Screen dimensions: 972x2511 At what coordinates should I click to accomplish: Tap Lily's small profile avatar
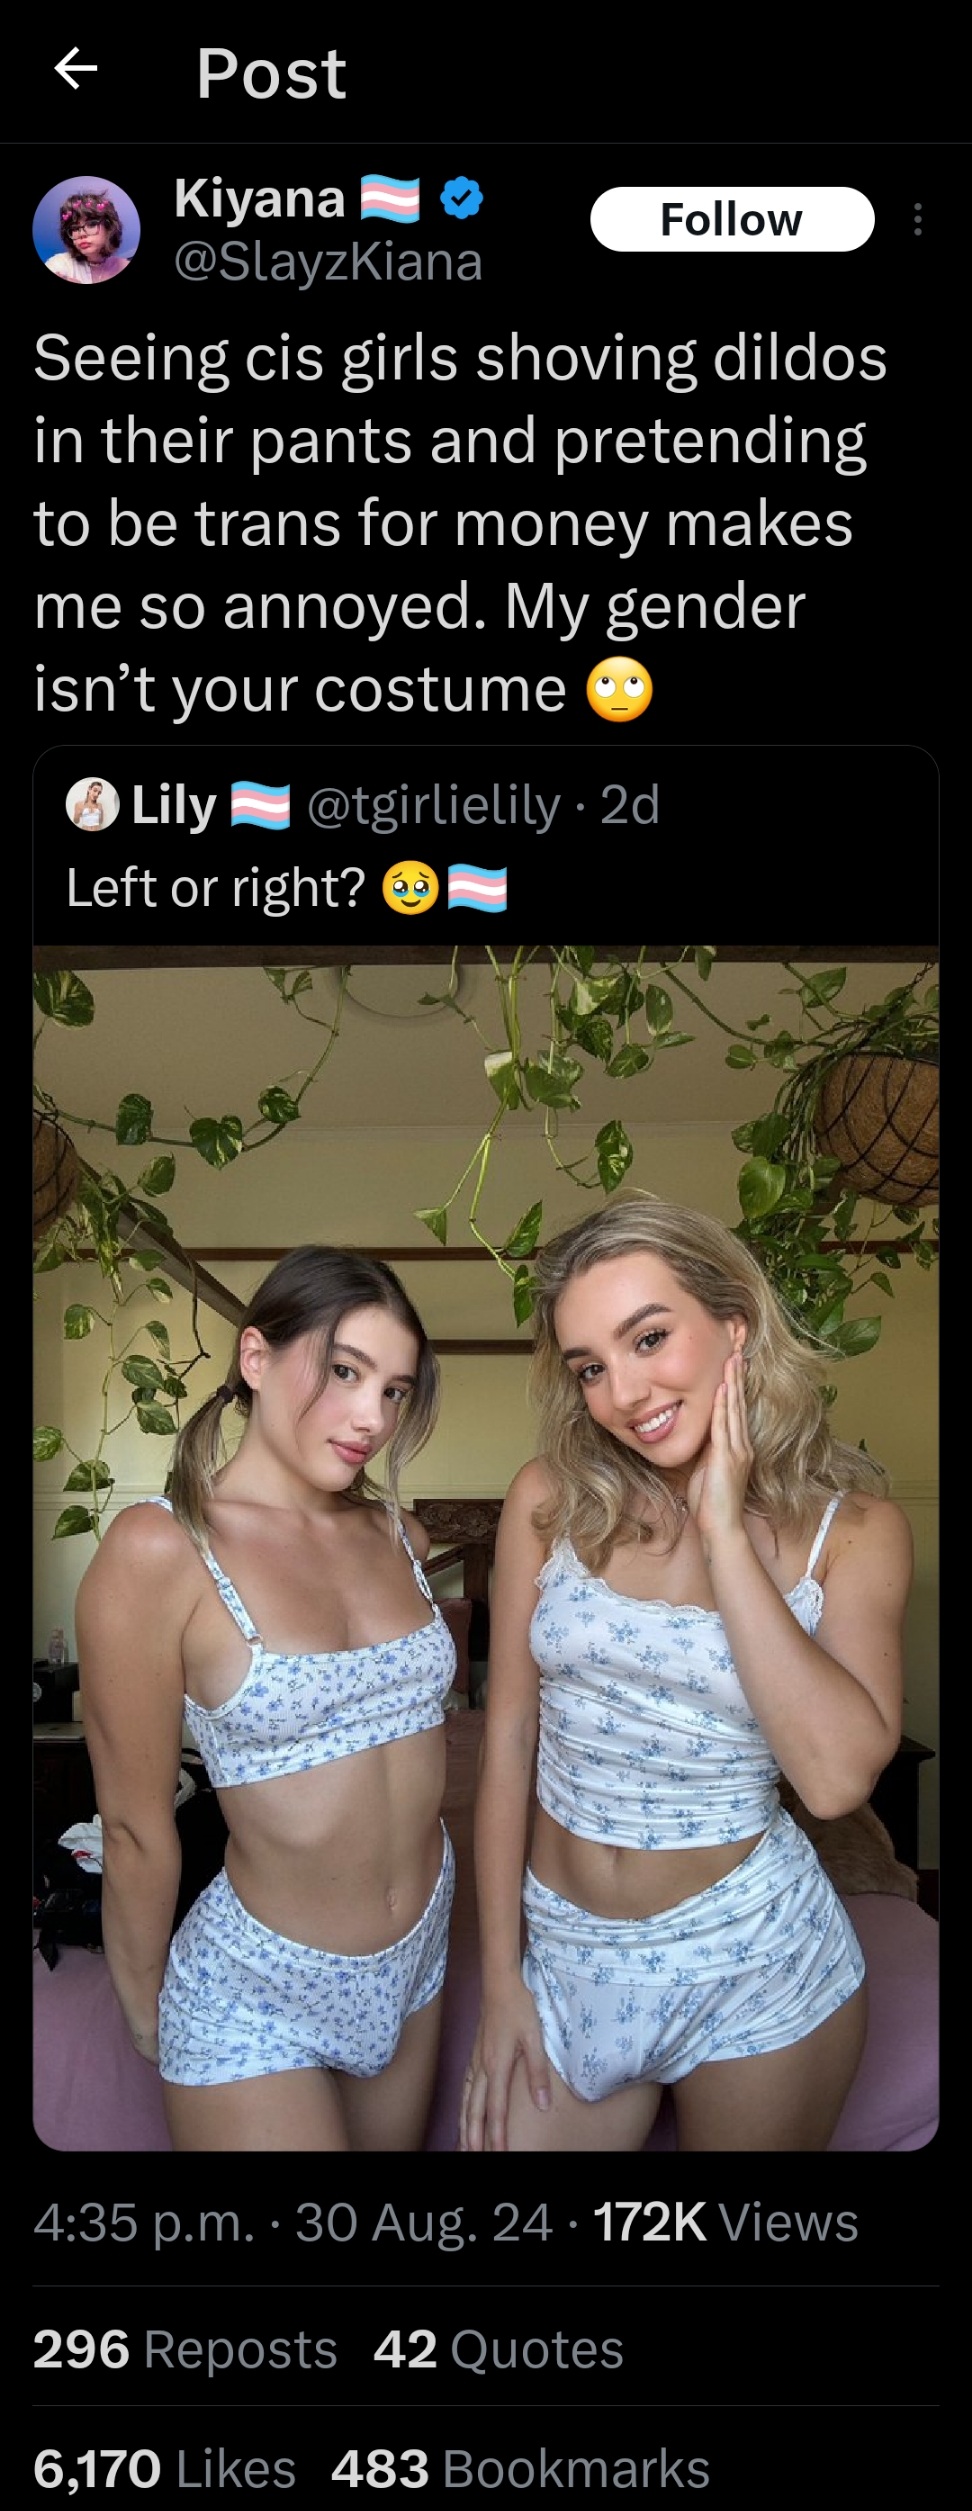tap(93, 805)
